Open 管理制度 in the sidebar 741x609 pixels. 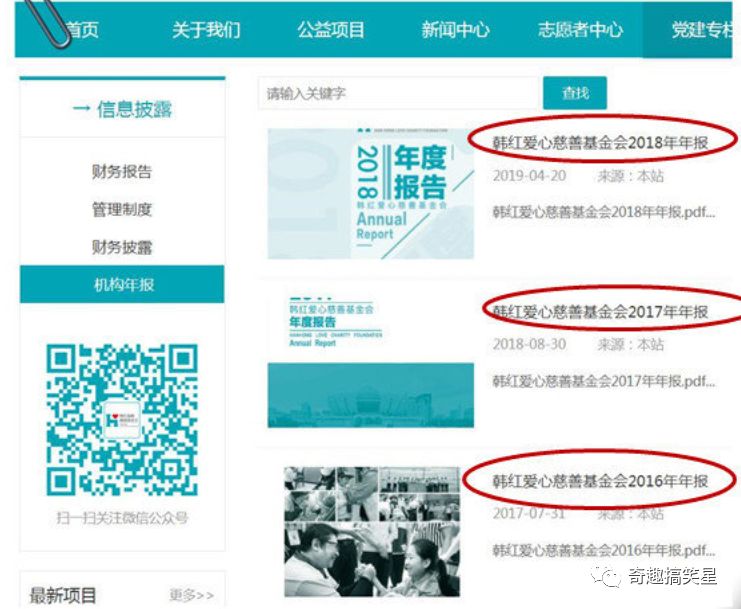[x=122, y=209]
